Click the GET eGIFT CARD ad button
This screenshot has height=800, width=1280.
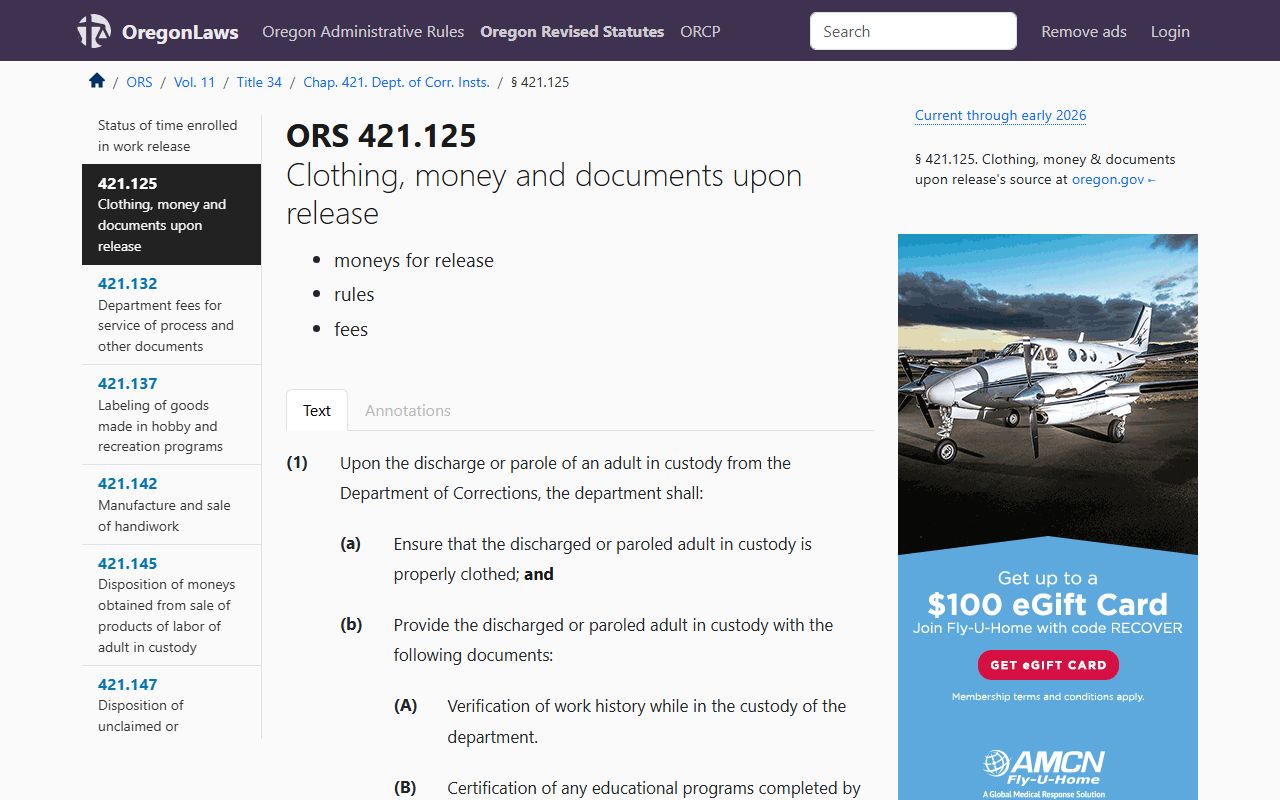coord(1048,665)
